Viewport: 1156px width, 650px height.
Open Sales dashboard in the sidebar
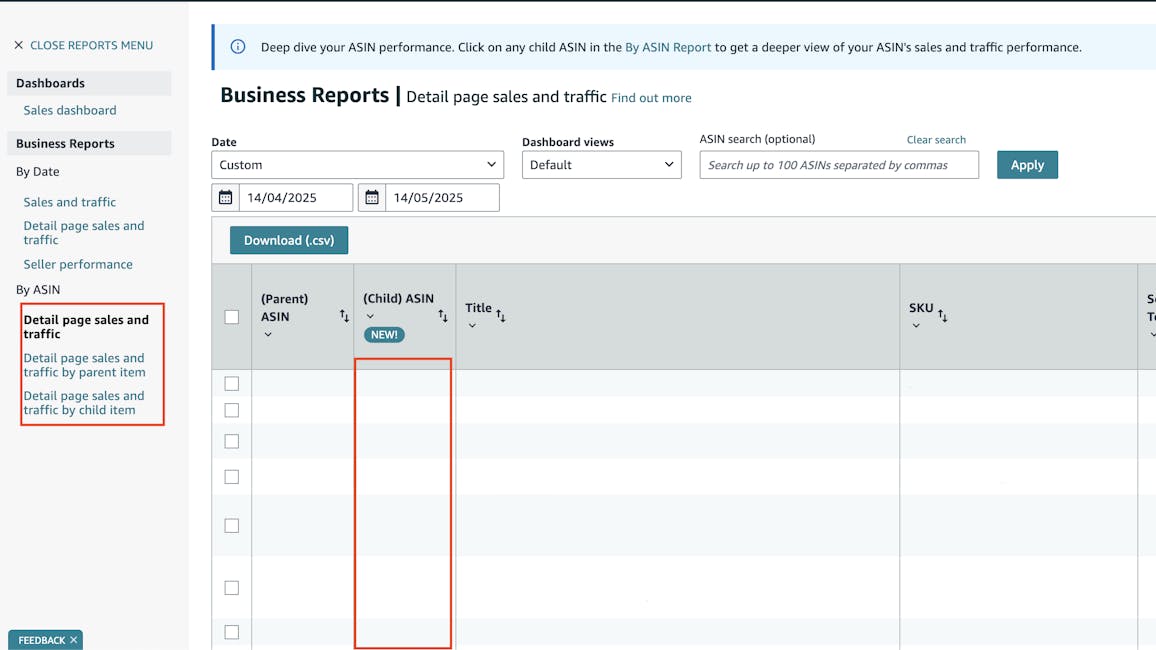(70, 110)
